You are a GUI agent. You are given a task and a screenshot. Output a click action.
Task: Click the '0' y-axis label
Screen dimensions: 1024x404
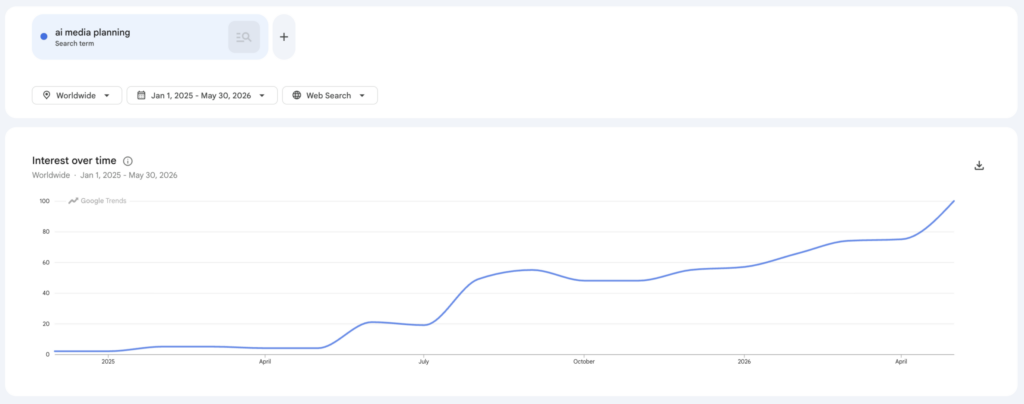[x=48, y=354]
